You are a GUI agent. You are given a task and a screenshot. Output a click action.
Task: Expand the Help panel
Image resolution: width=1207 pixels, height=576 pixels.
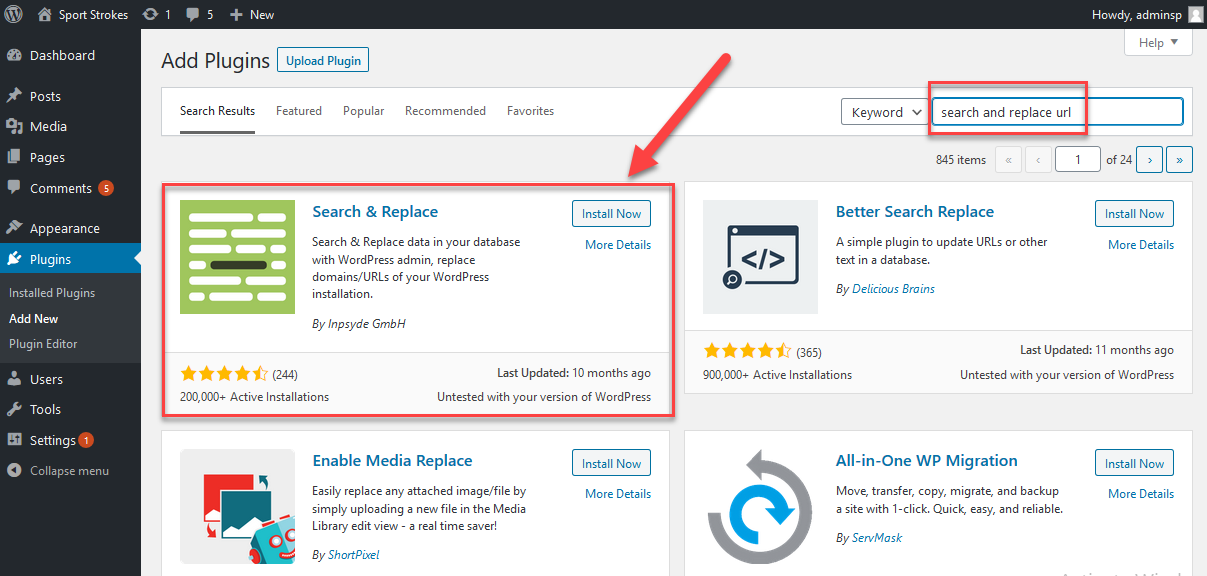1157,42
